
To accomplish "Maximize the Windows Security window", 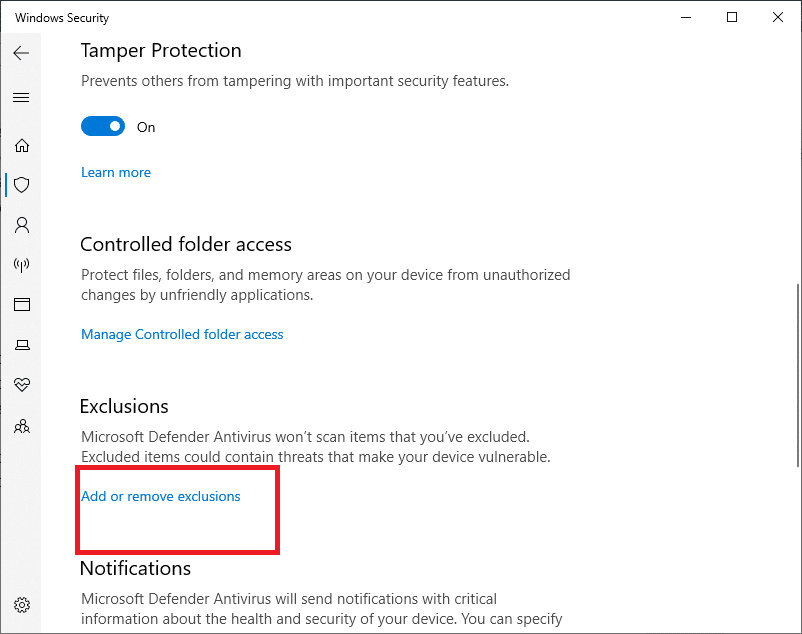I will pyautogui.click(x=732, y=18).
